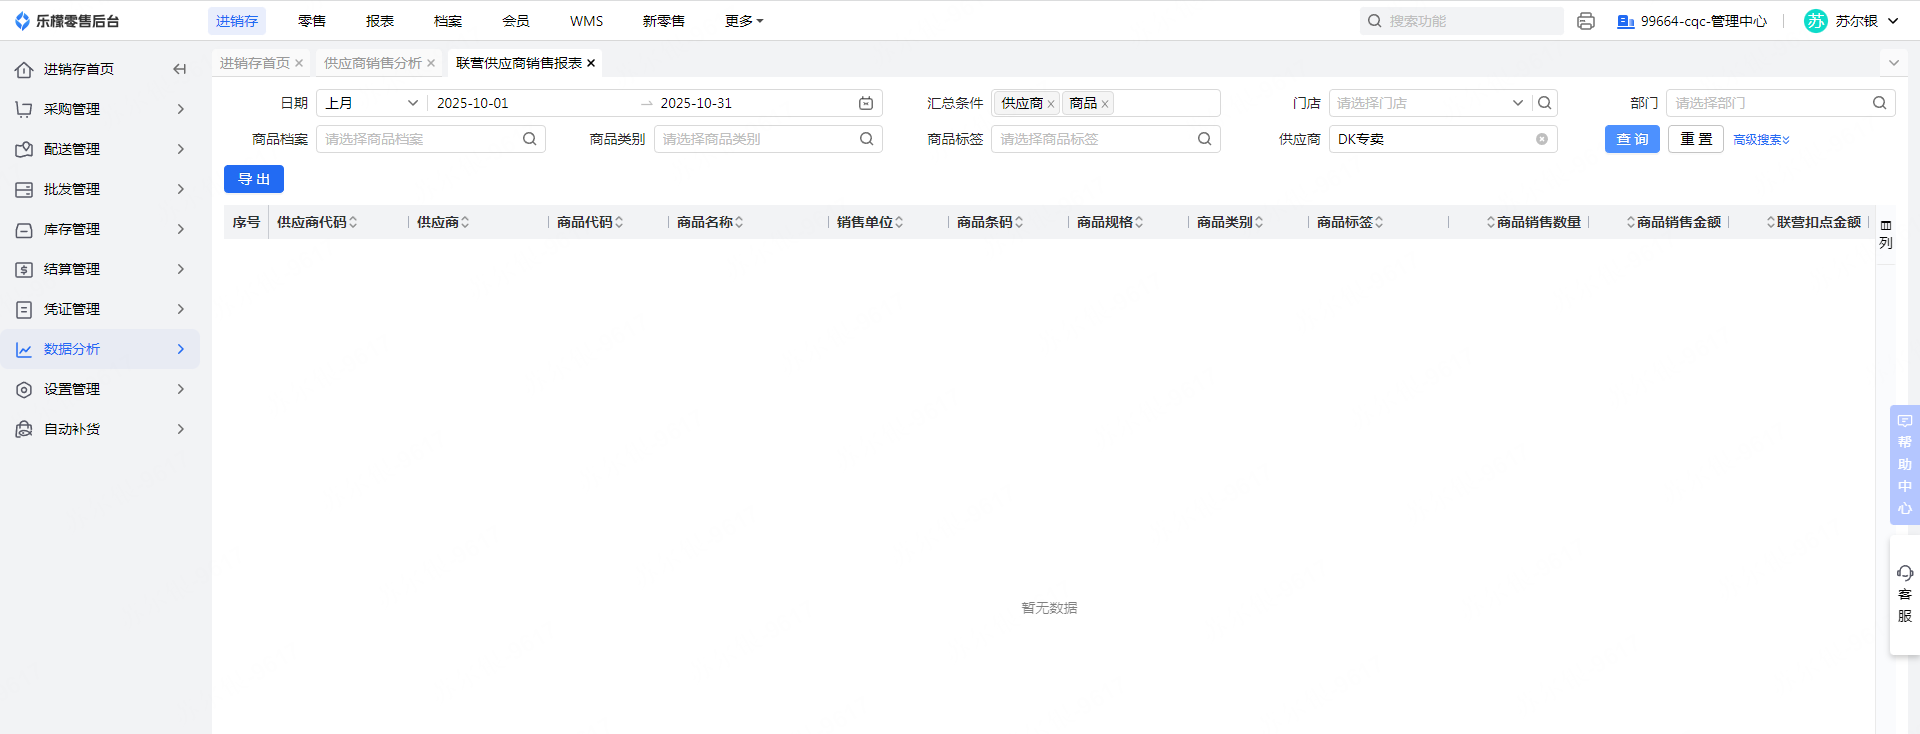Click search icon in 商品标签 field

1205,139
